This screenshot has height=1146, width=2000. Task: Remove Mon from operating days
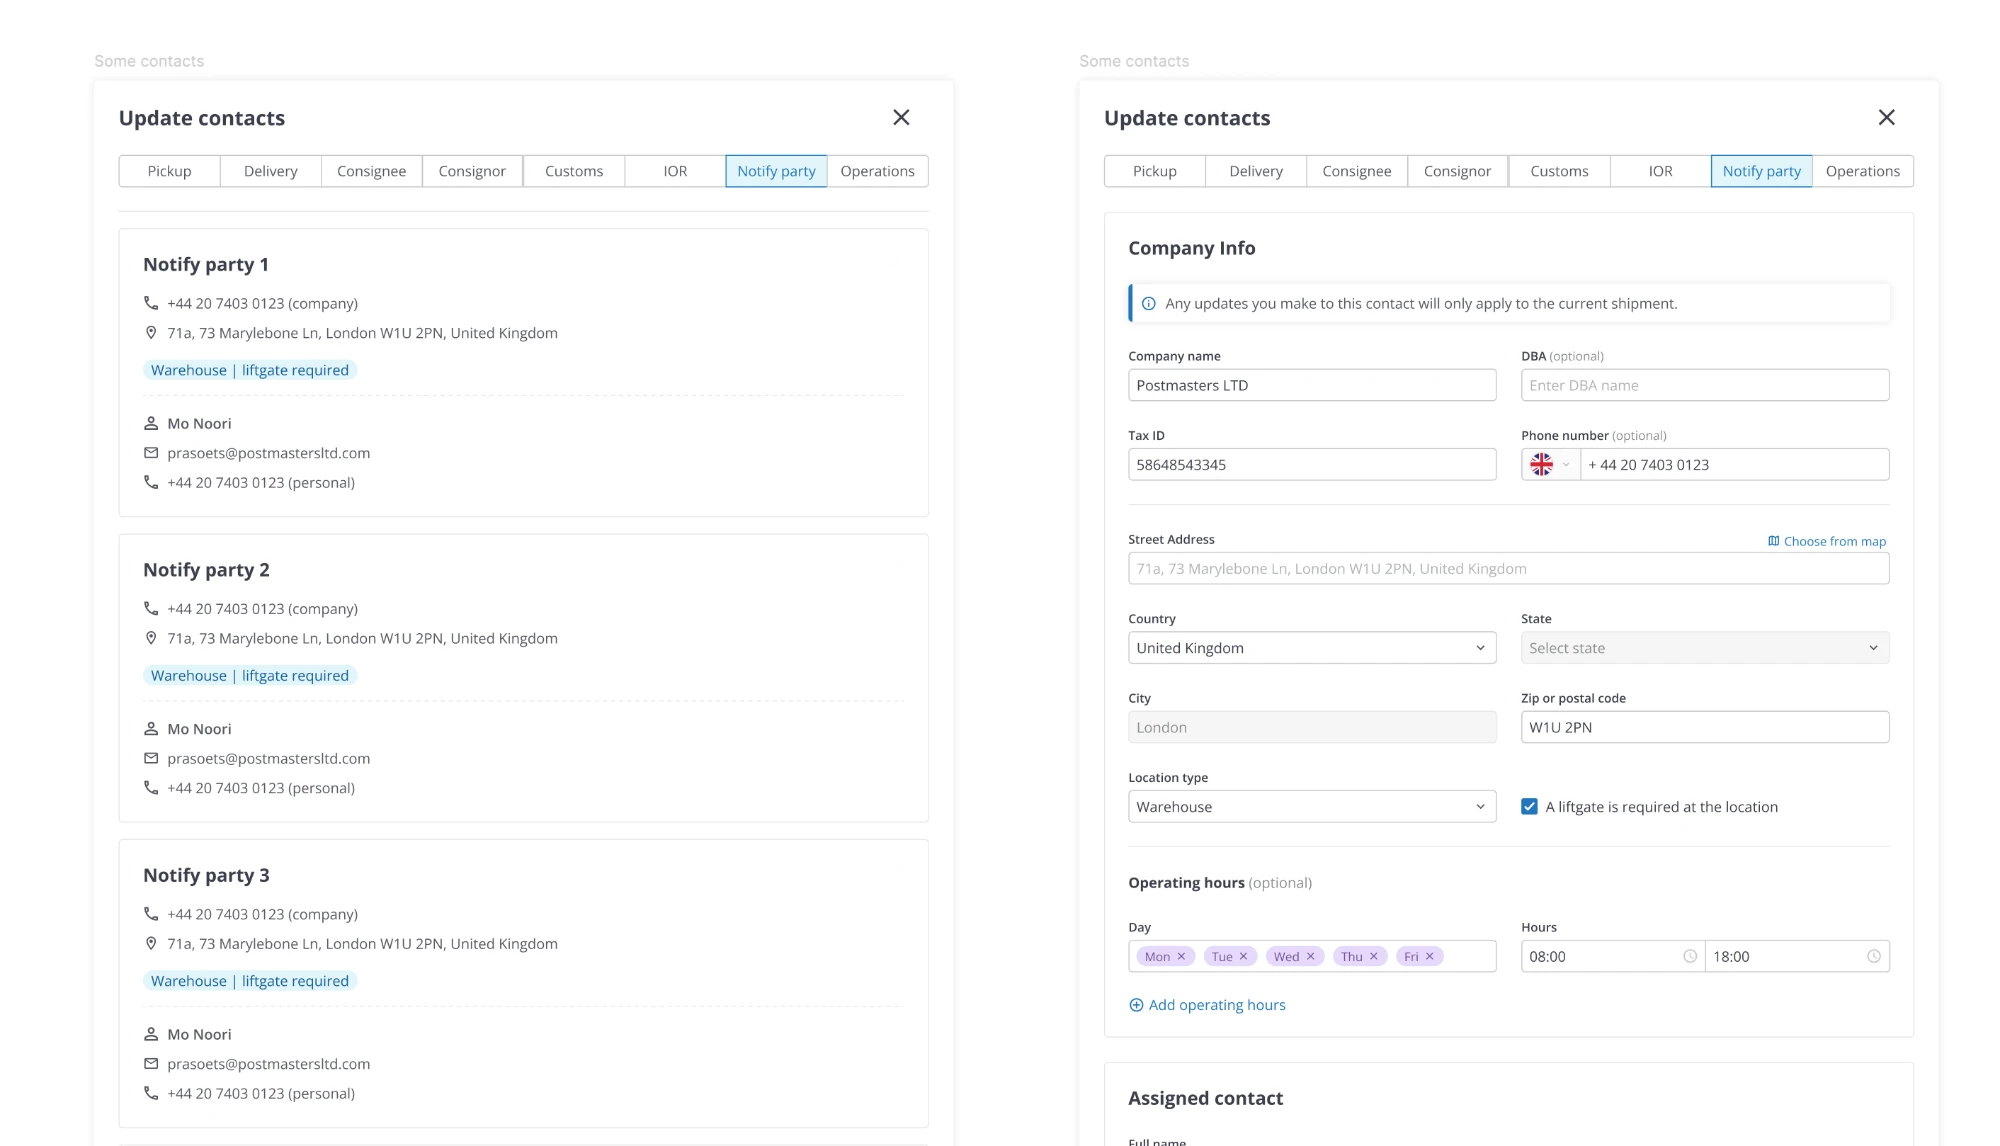(x=1181, y=956)
